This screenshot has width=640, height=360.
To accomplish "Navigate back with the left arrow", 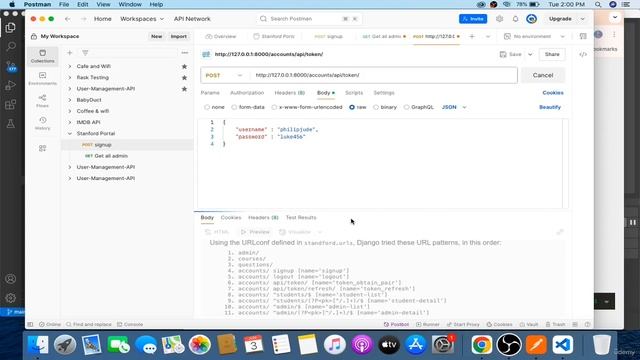I will [x=68, y=19].
